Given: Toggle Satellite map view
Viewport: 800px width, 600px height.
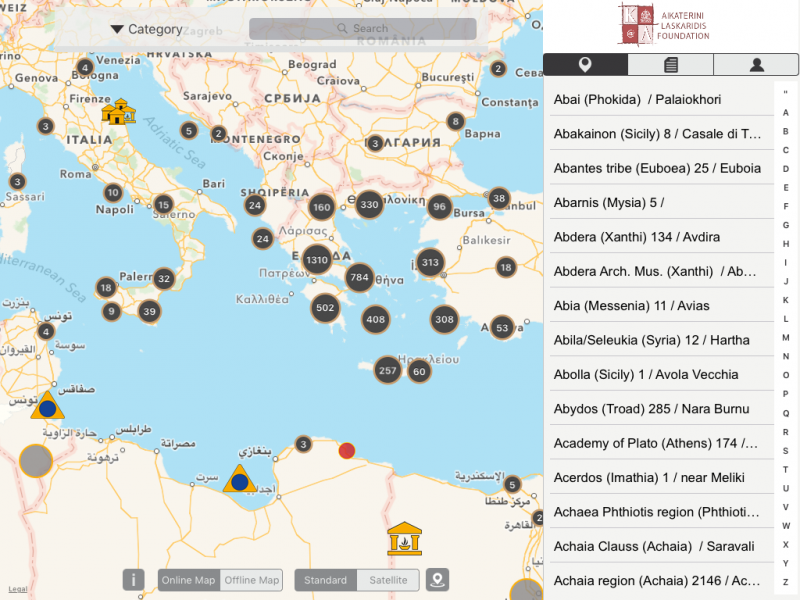Looking at the screenshot, I should [x=388, y=580].
